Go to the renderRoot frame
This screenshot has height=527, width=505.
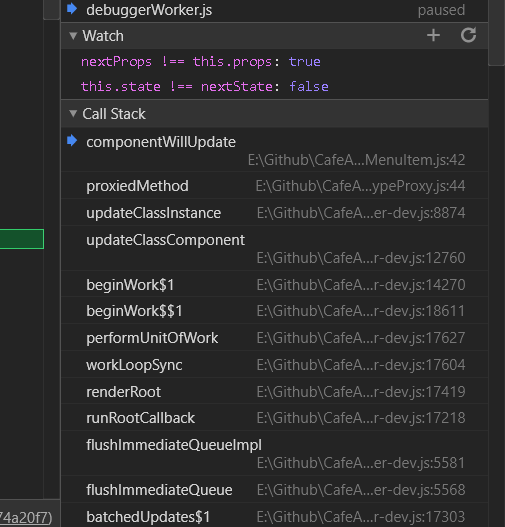click(275, 391)
